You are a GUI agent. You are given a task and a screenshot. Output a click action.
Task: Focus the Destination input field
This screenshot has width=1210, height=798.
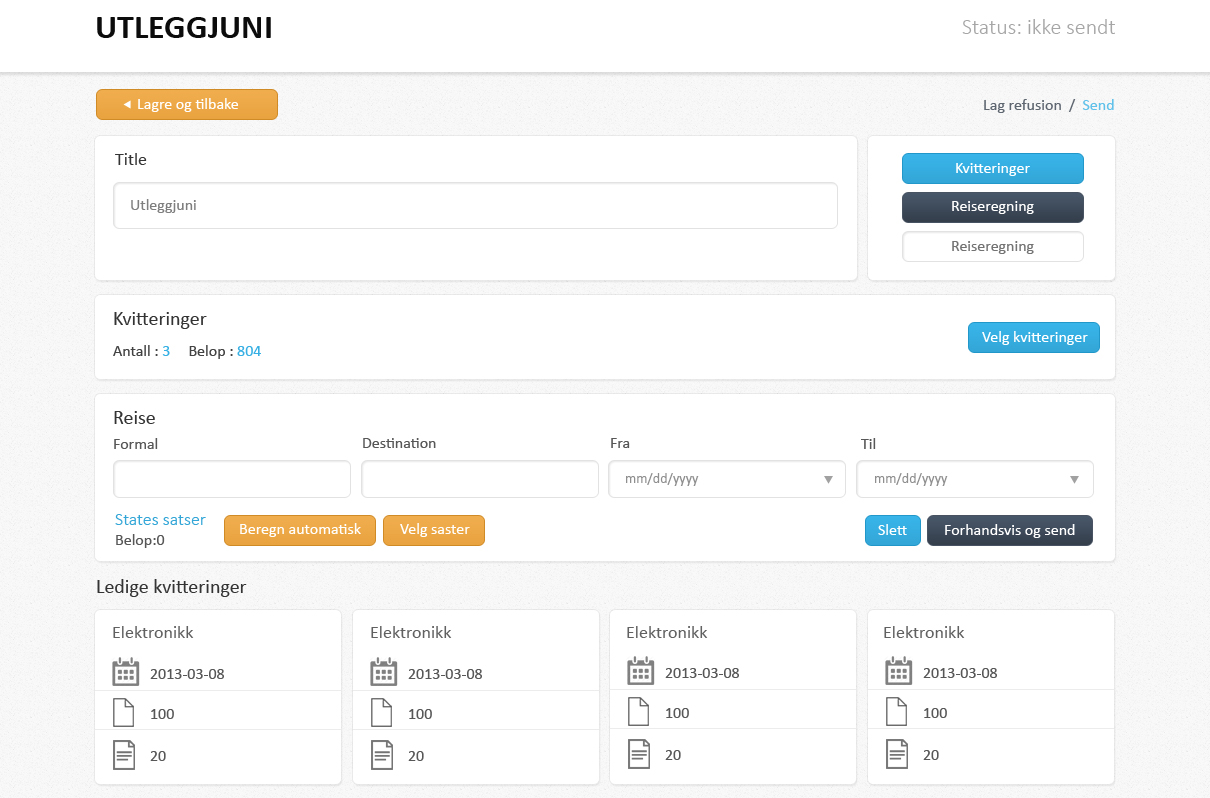[479, 479]
